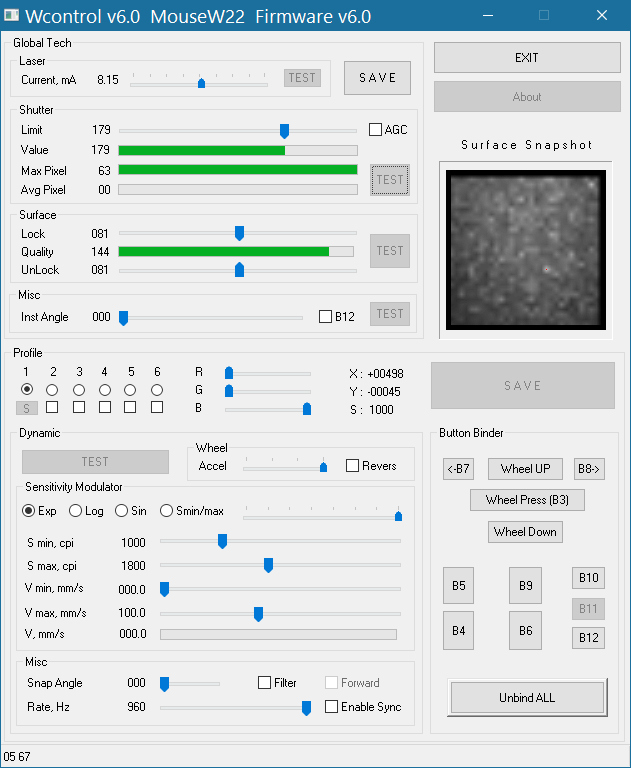Click the G color slider handle
Image resolution: width=631 pixels, height=768 pixels.
coord(229,391)
